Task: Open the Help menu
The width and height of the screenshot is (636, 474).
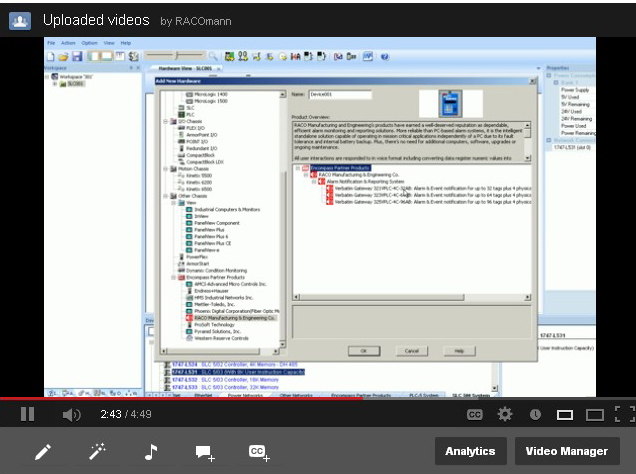Action: pos(126,43)
